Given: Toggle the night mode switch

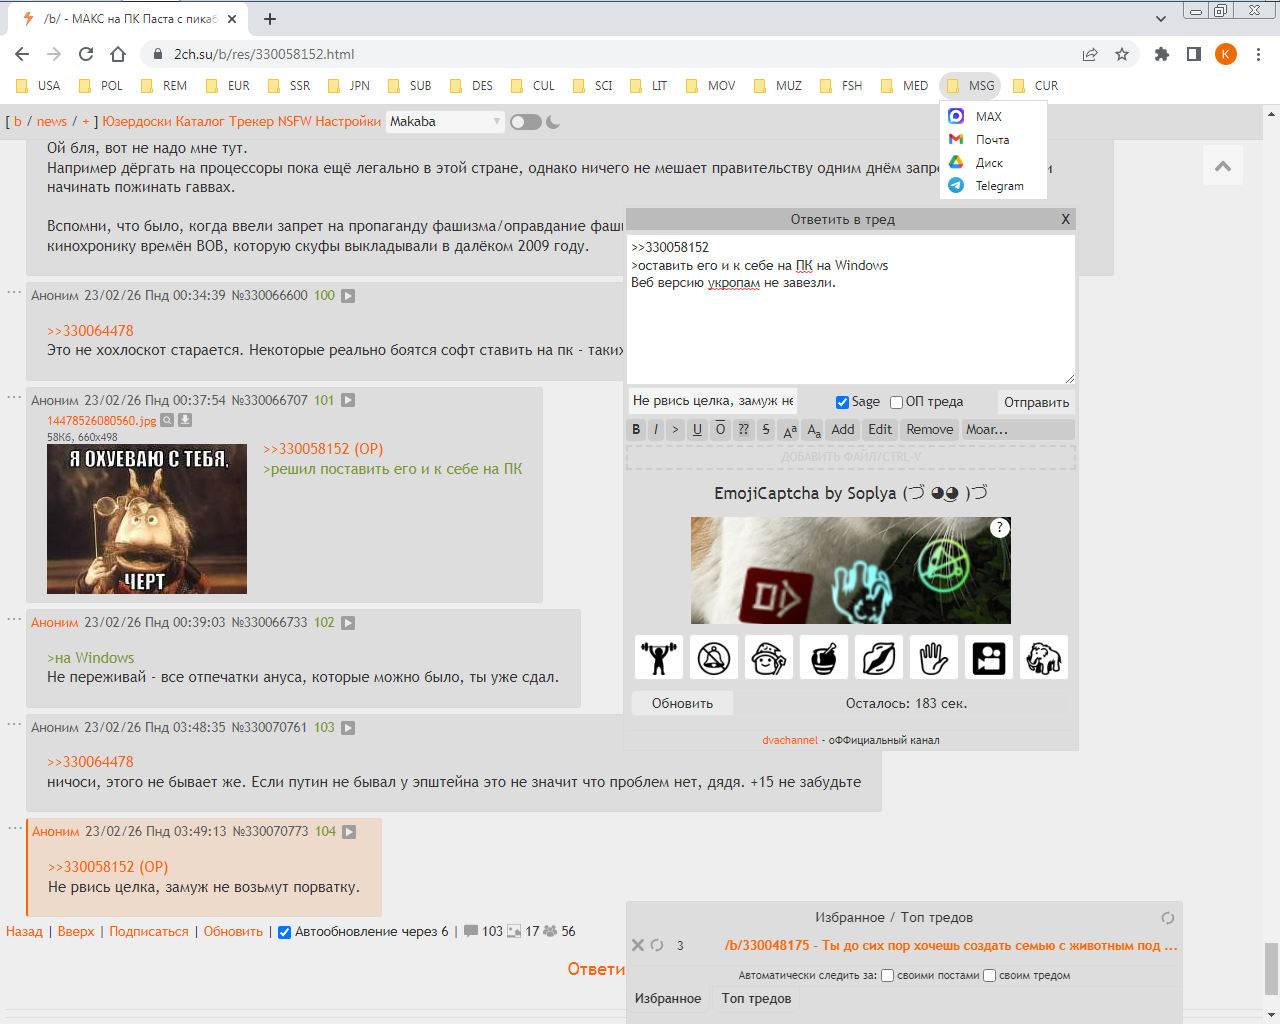Looking at the screenshot, I should tap(526, 122).
